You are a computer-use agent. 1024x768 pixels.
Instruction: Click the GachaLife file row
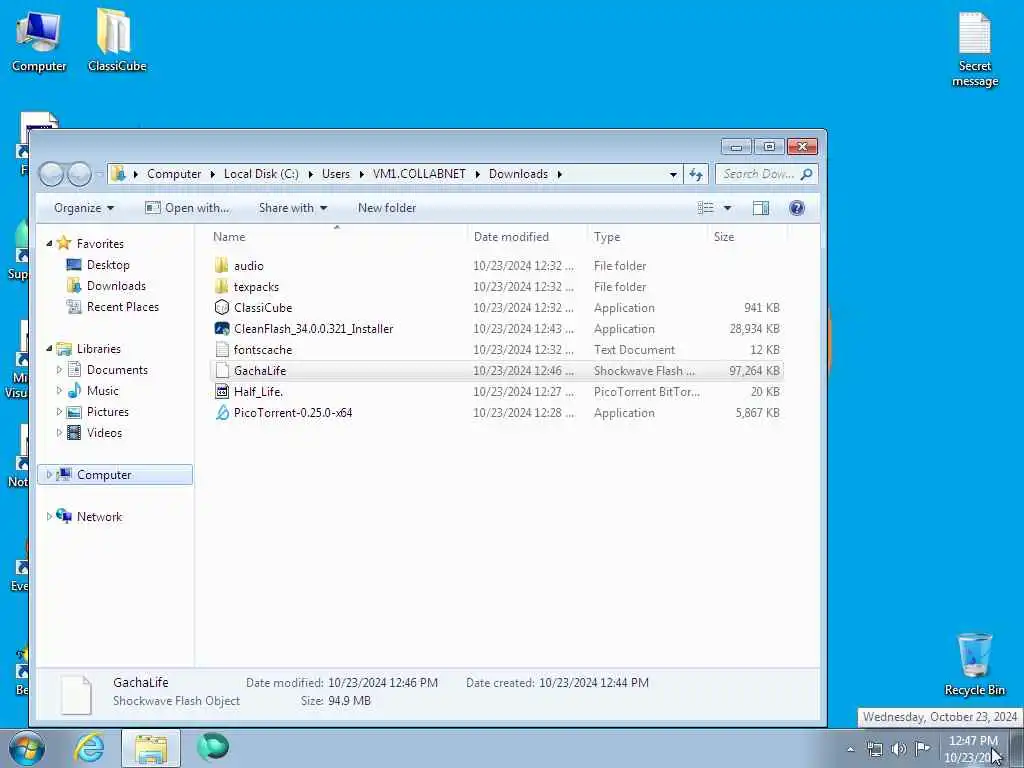[x=496, y=371]
